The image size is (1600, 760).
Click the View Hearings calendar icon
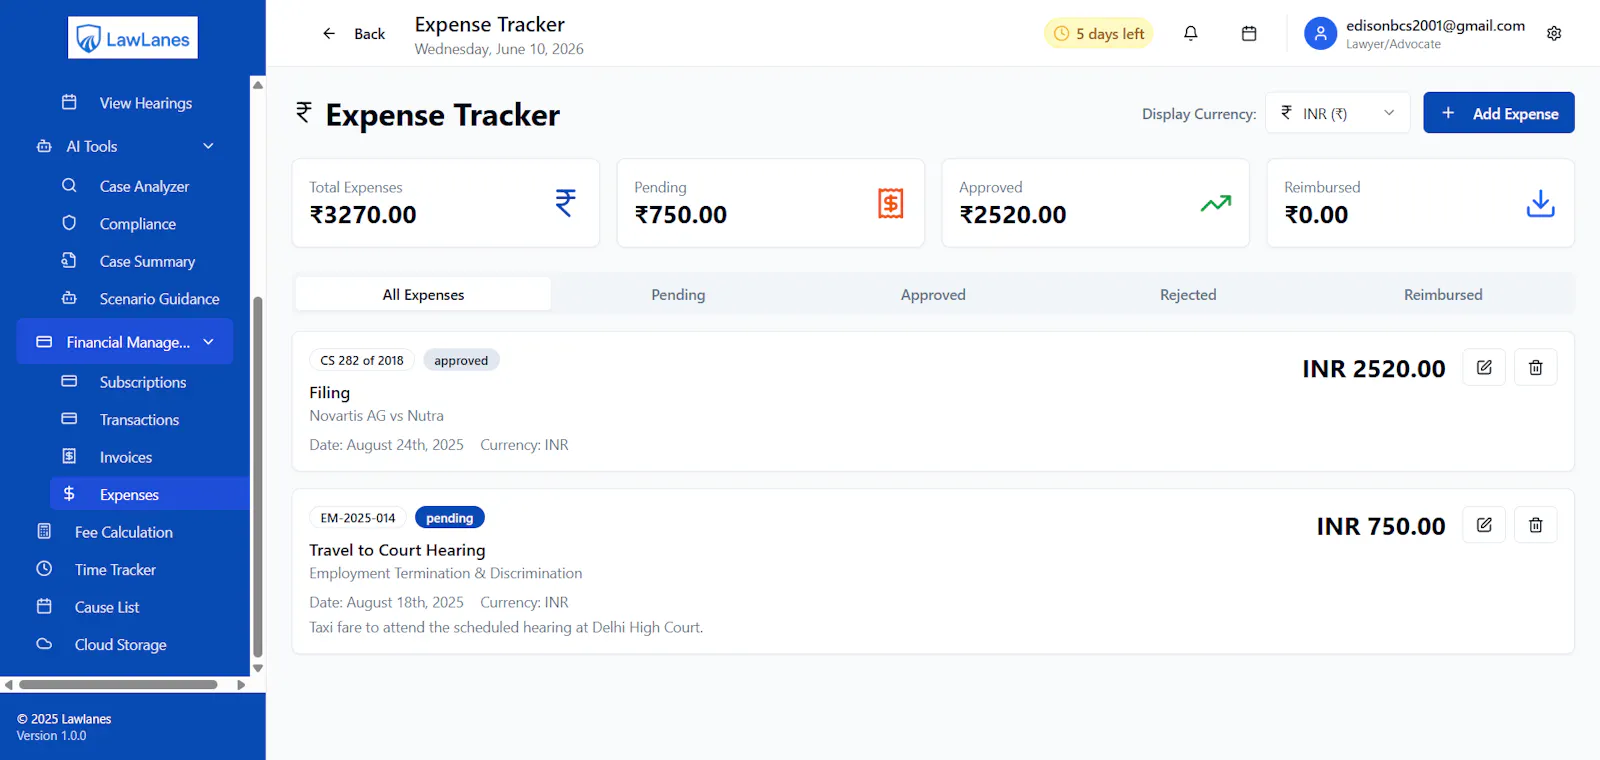69,102
